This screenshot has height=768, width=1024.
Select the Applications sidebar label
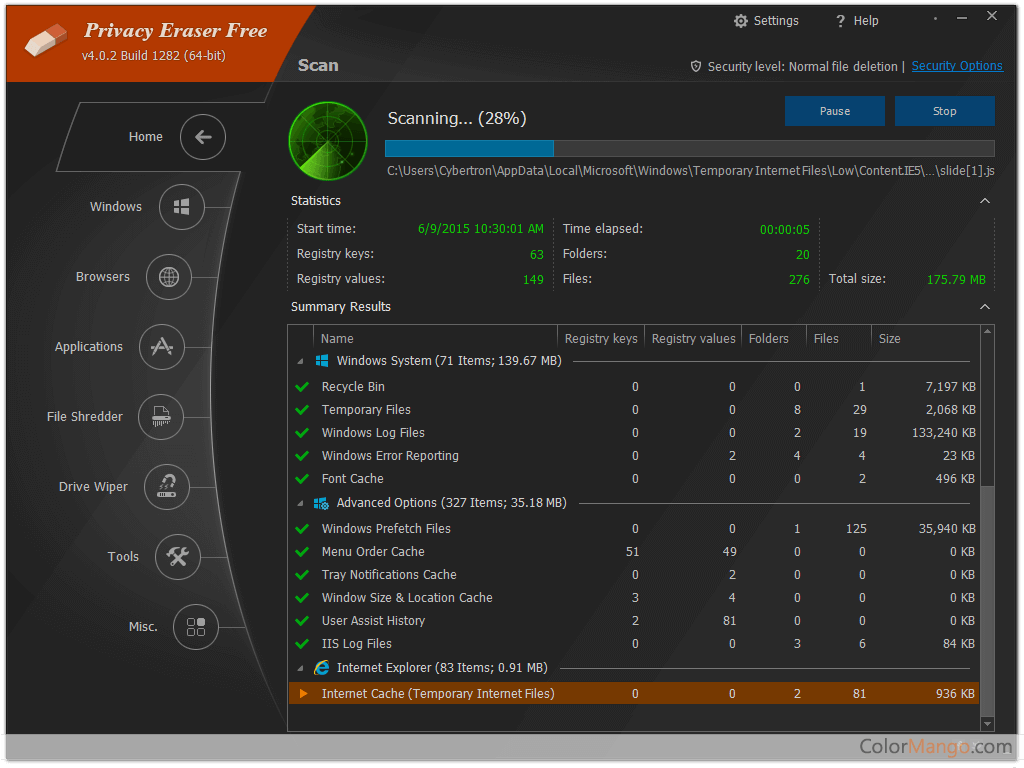point(89,347)
